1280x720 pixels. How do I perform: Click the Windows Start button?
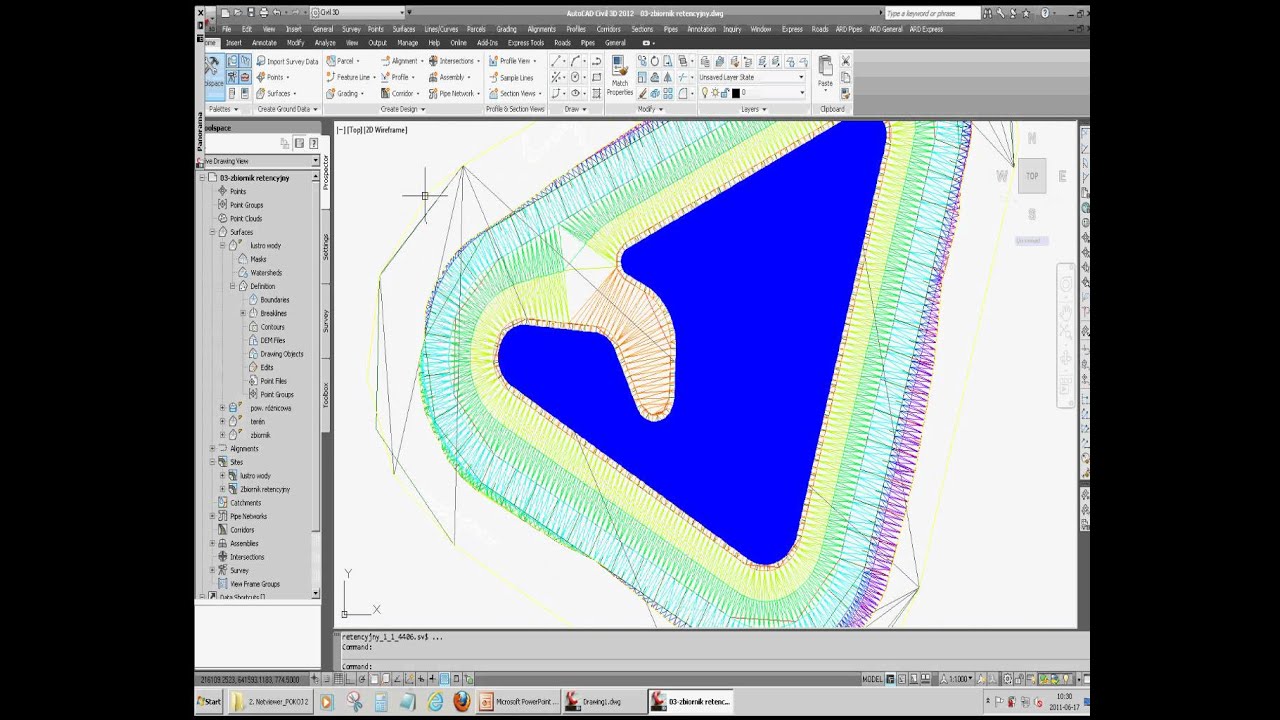click(209, 702)
